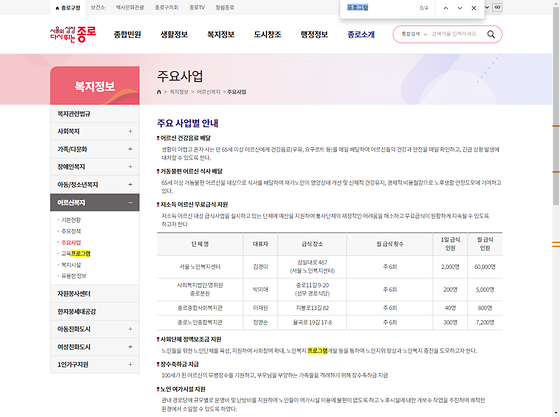Image resolution: width=560 pixels, height=417 pixels.
Task: Open 기본현황 submenu link
Action: 71,220
